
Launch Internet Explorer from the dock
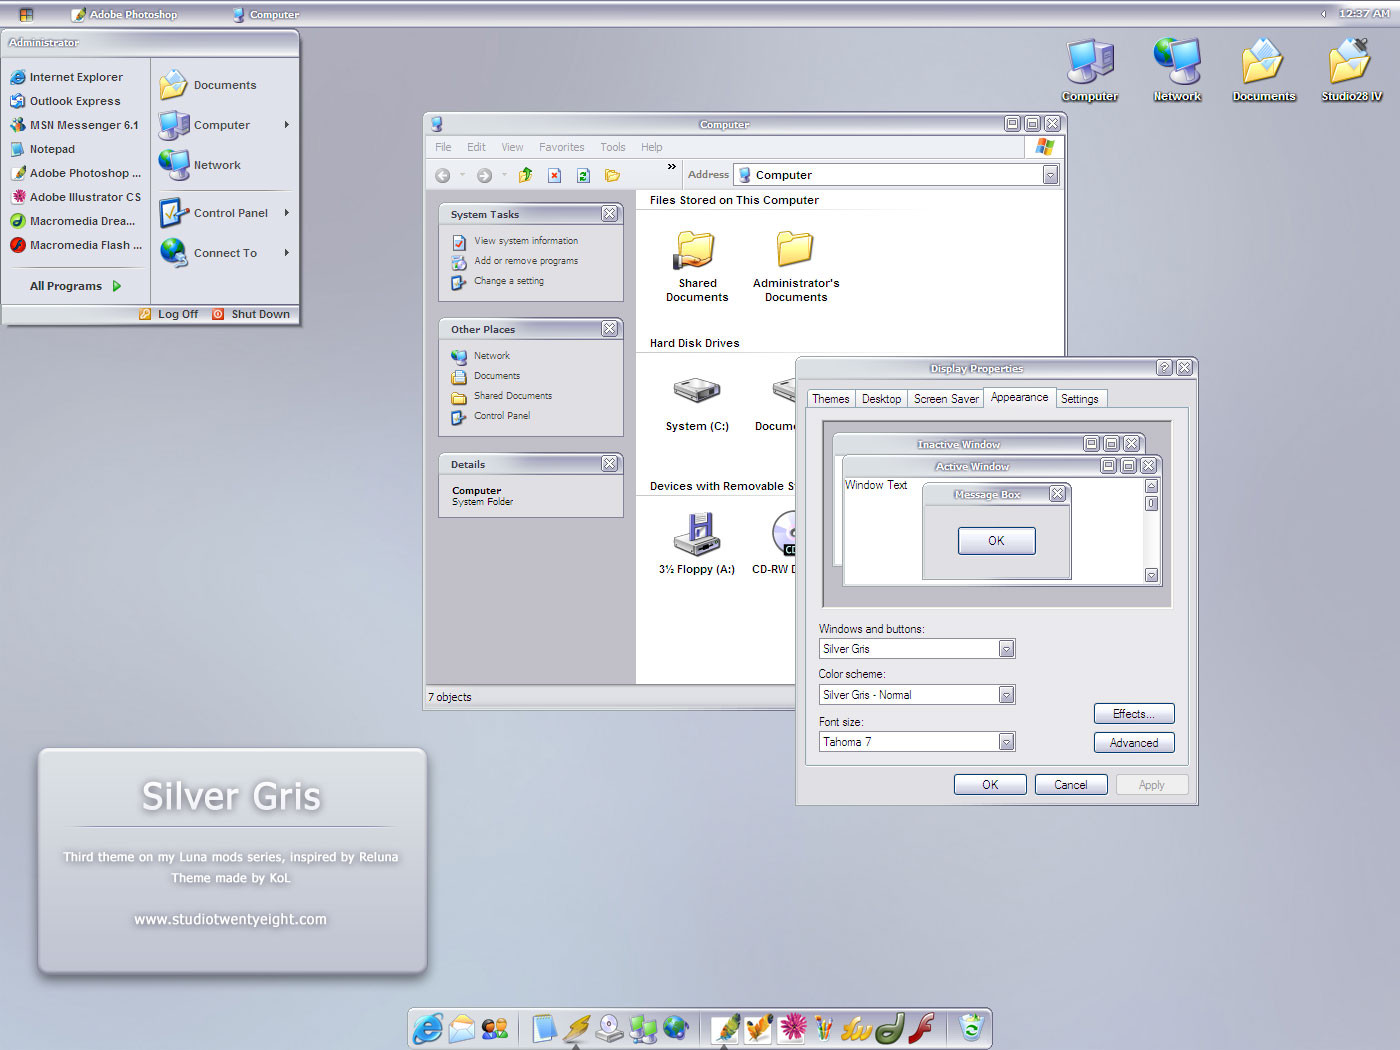click(428, 1028)
